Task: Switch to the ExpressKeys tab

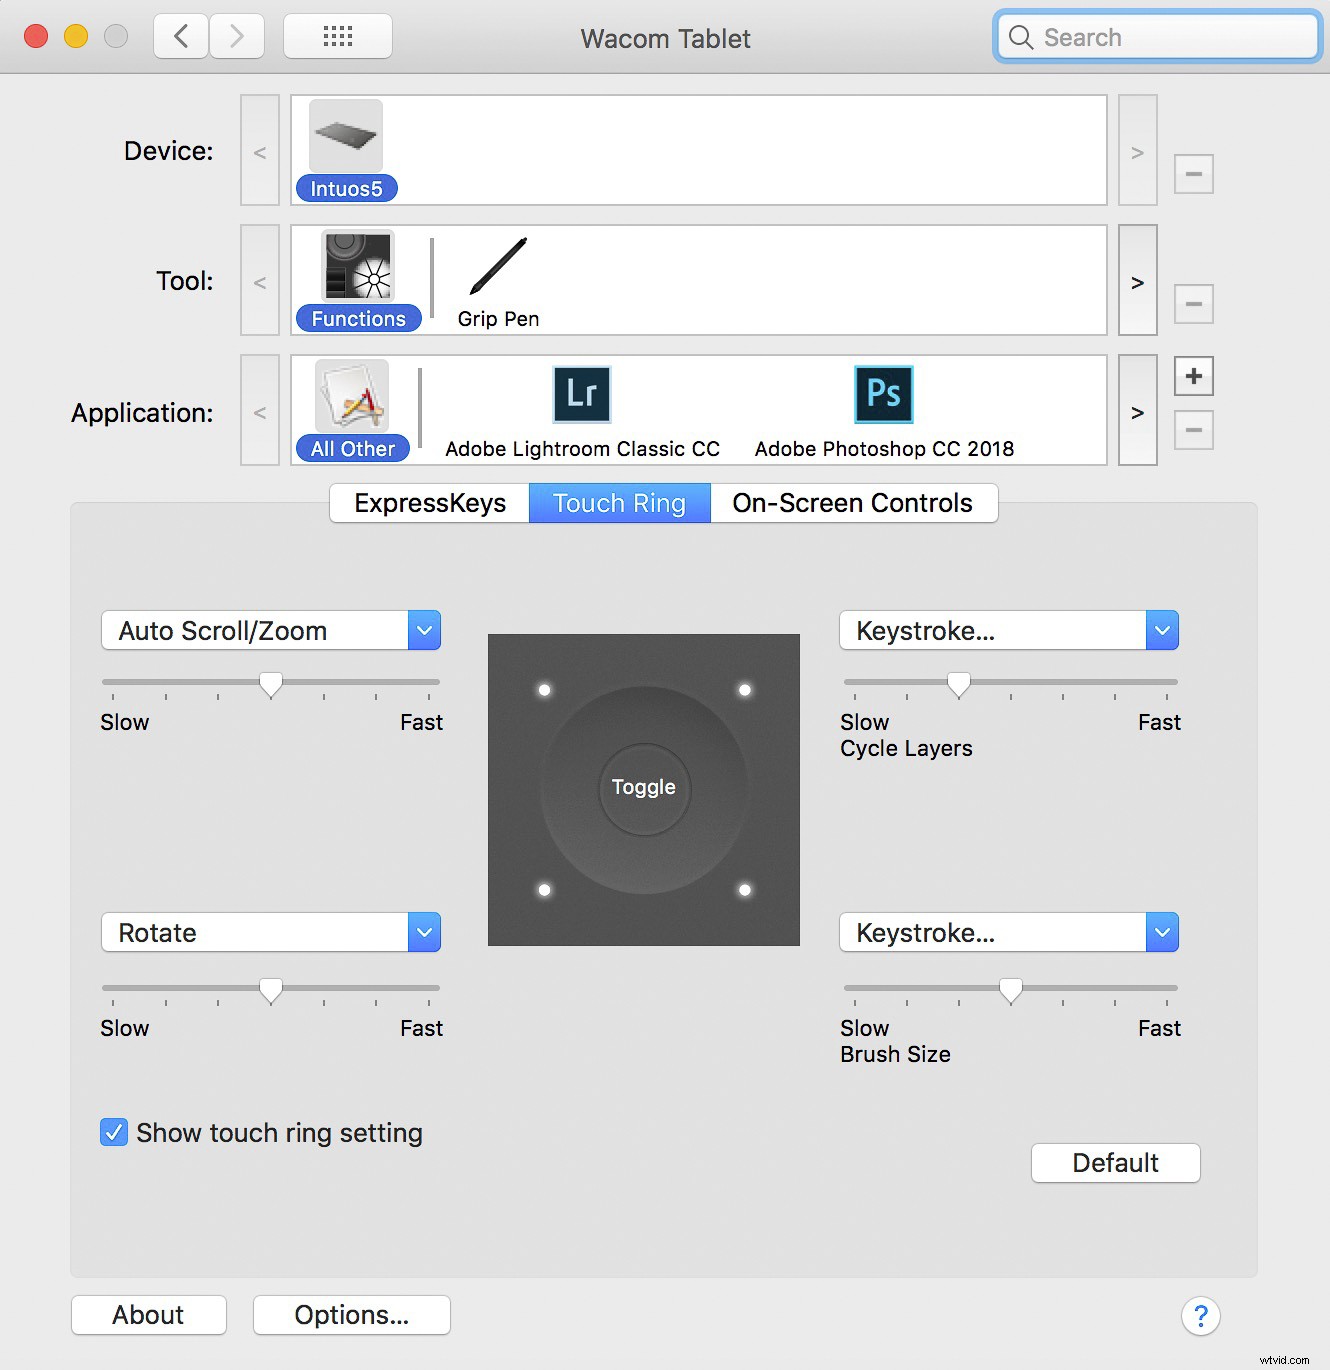Action: 429,503
